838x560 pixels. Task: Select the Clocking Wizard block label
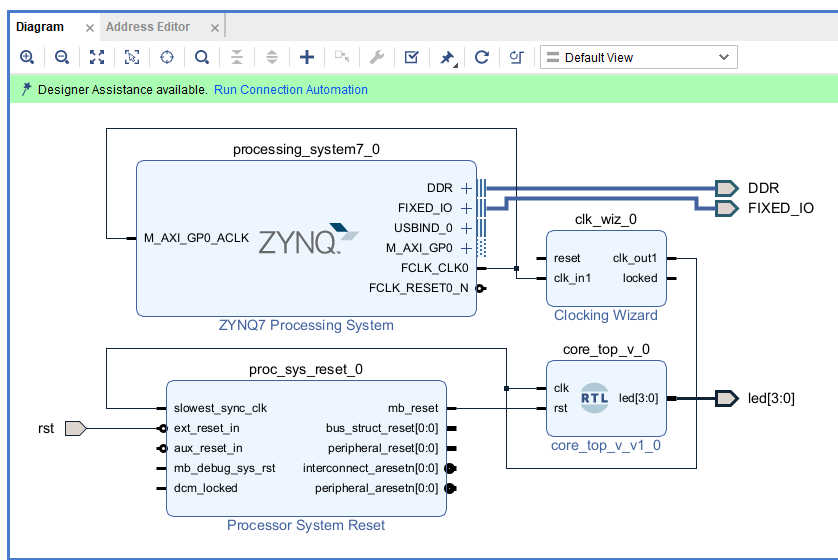(605, 315)
